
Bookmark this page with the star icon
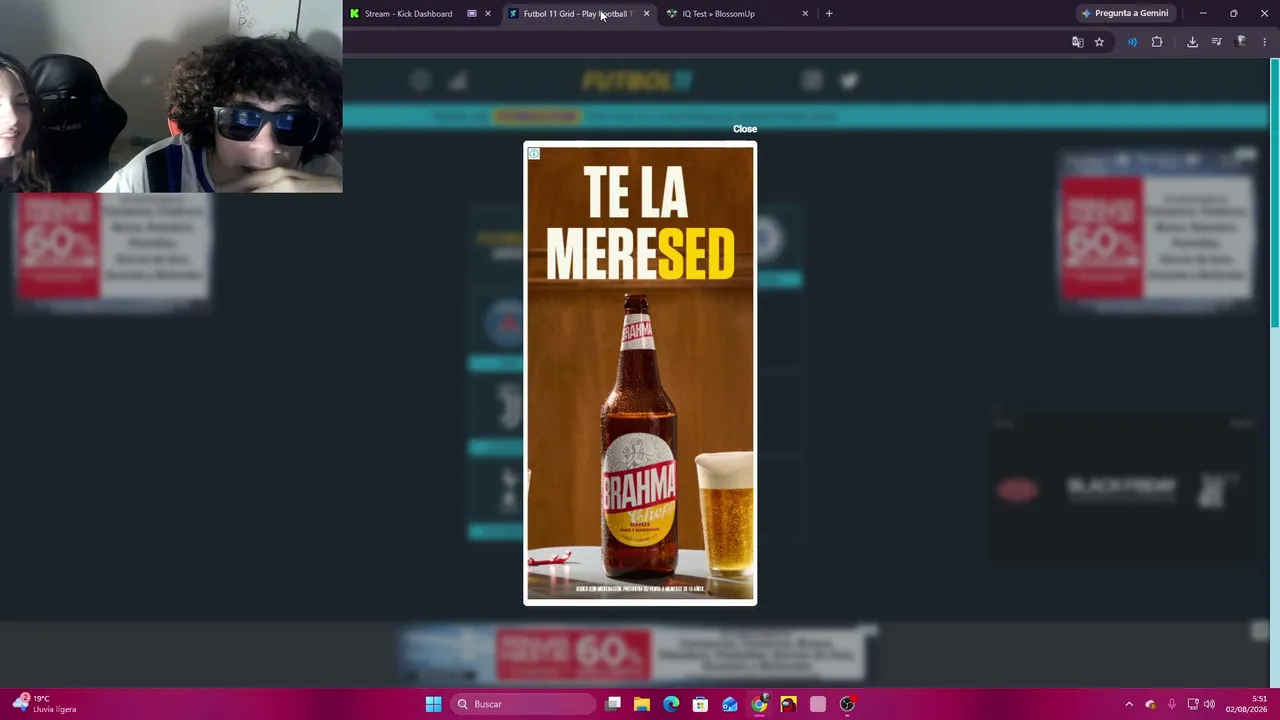1099,42
